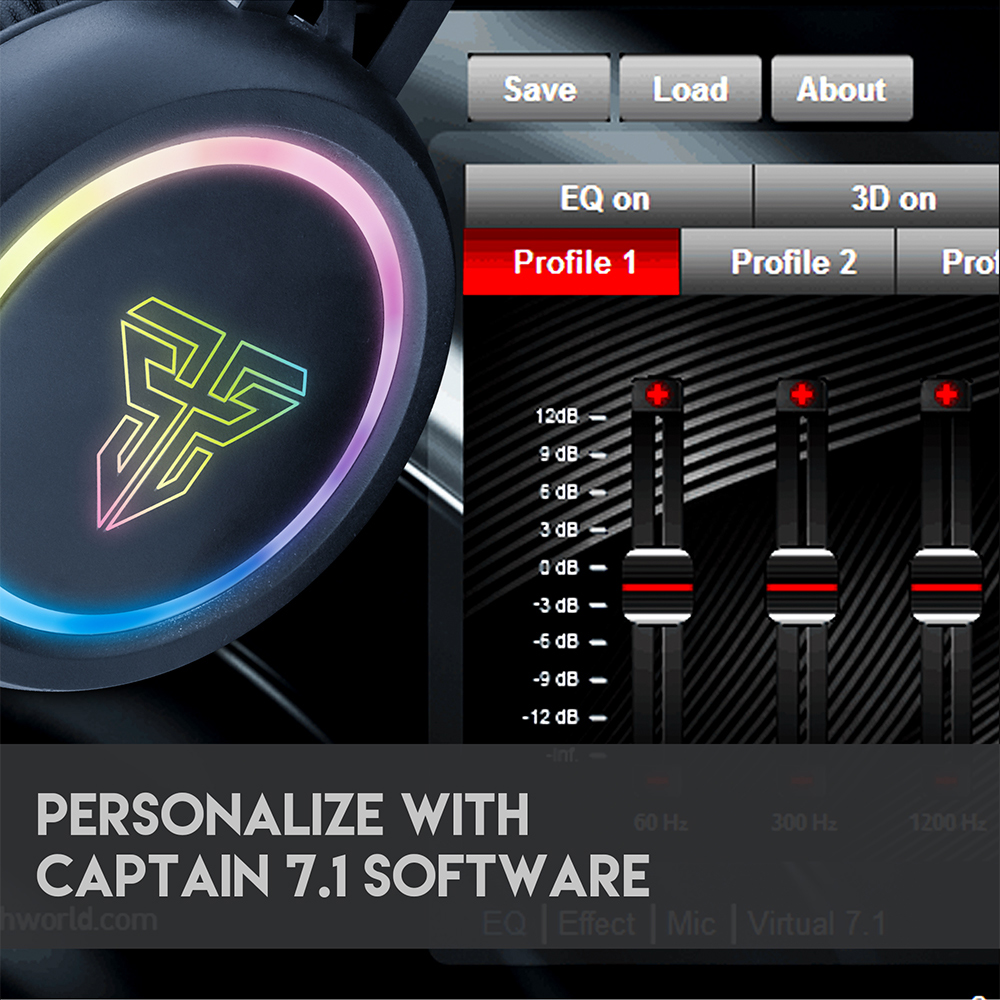Switch to the Profile 2 tab
1000x1000 pixels.
click(793, 262)
